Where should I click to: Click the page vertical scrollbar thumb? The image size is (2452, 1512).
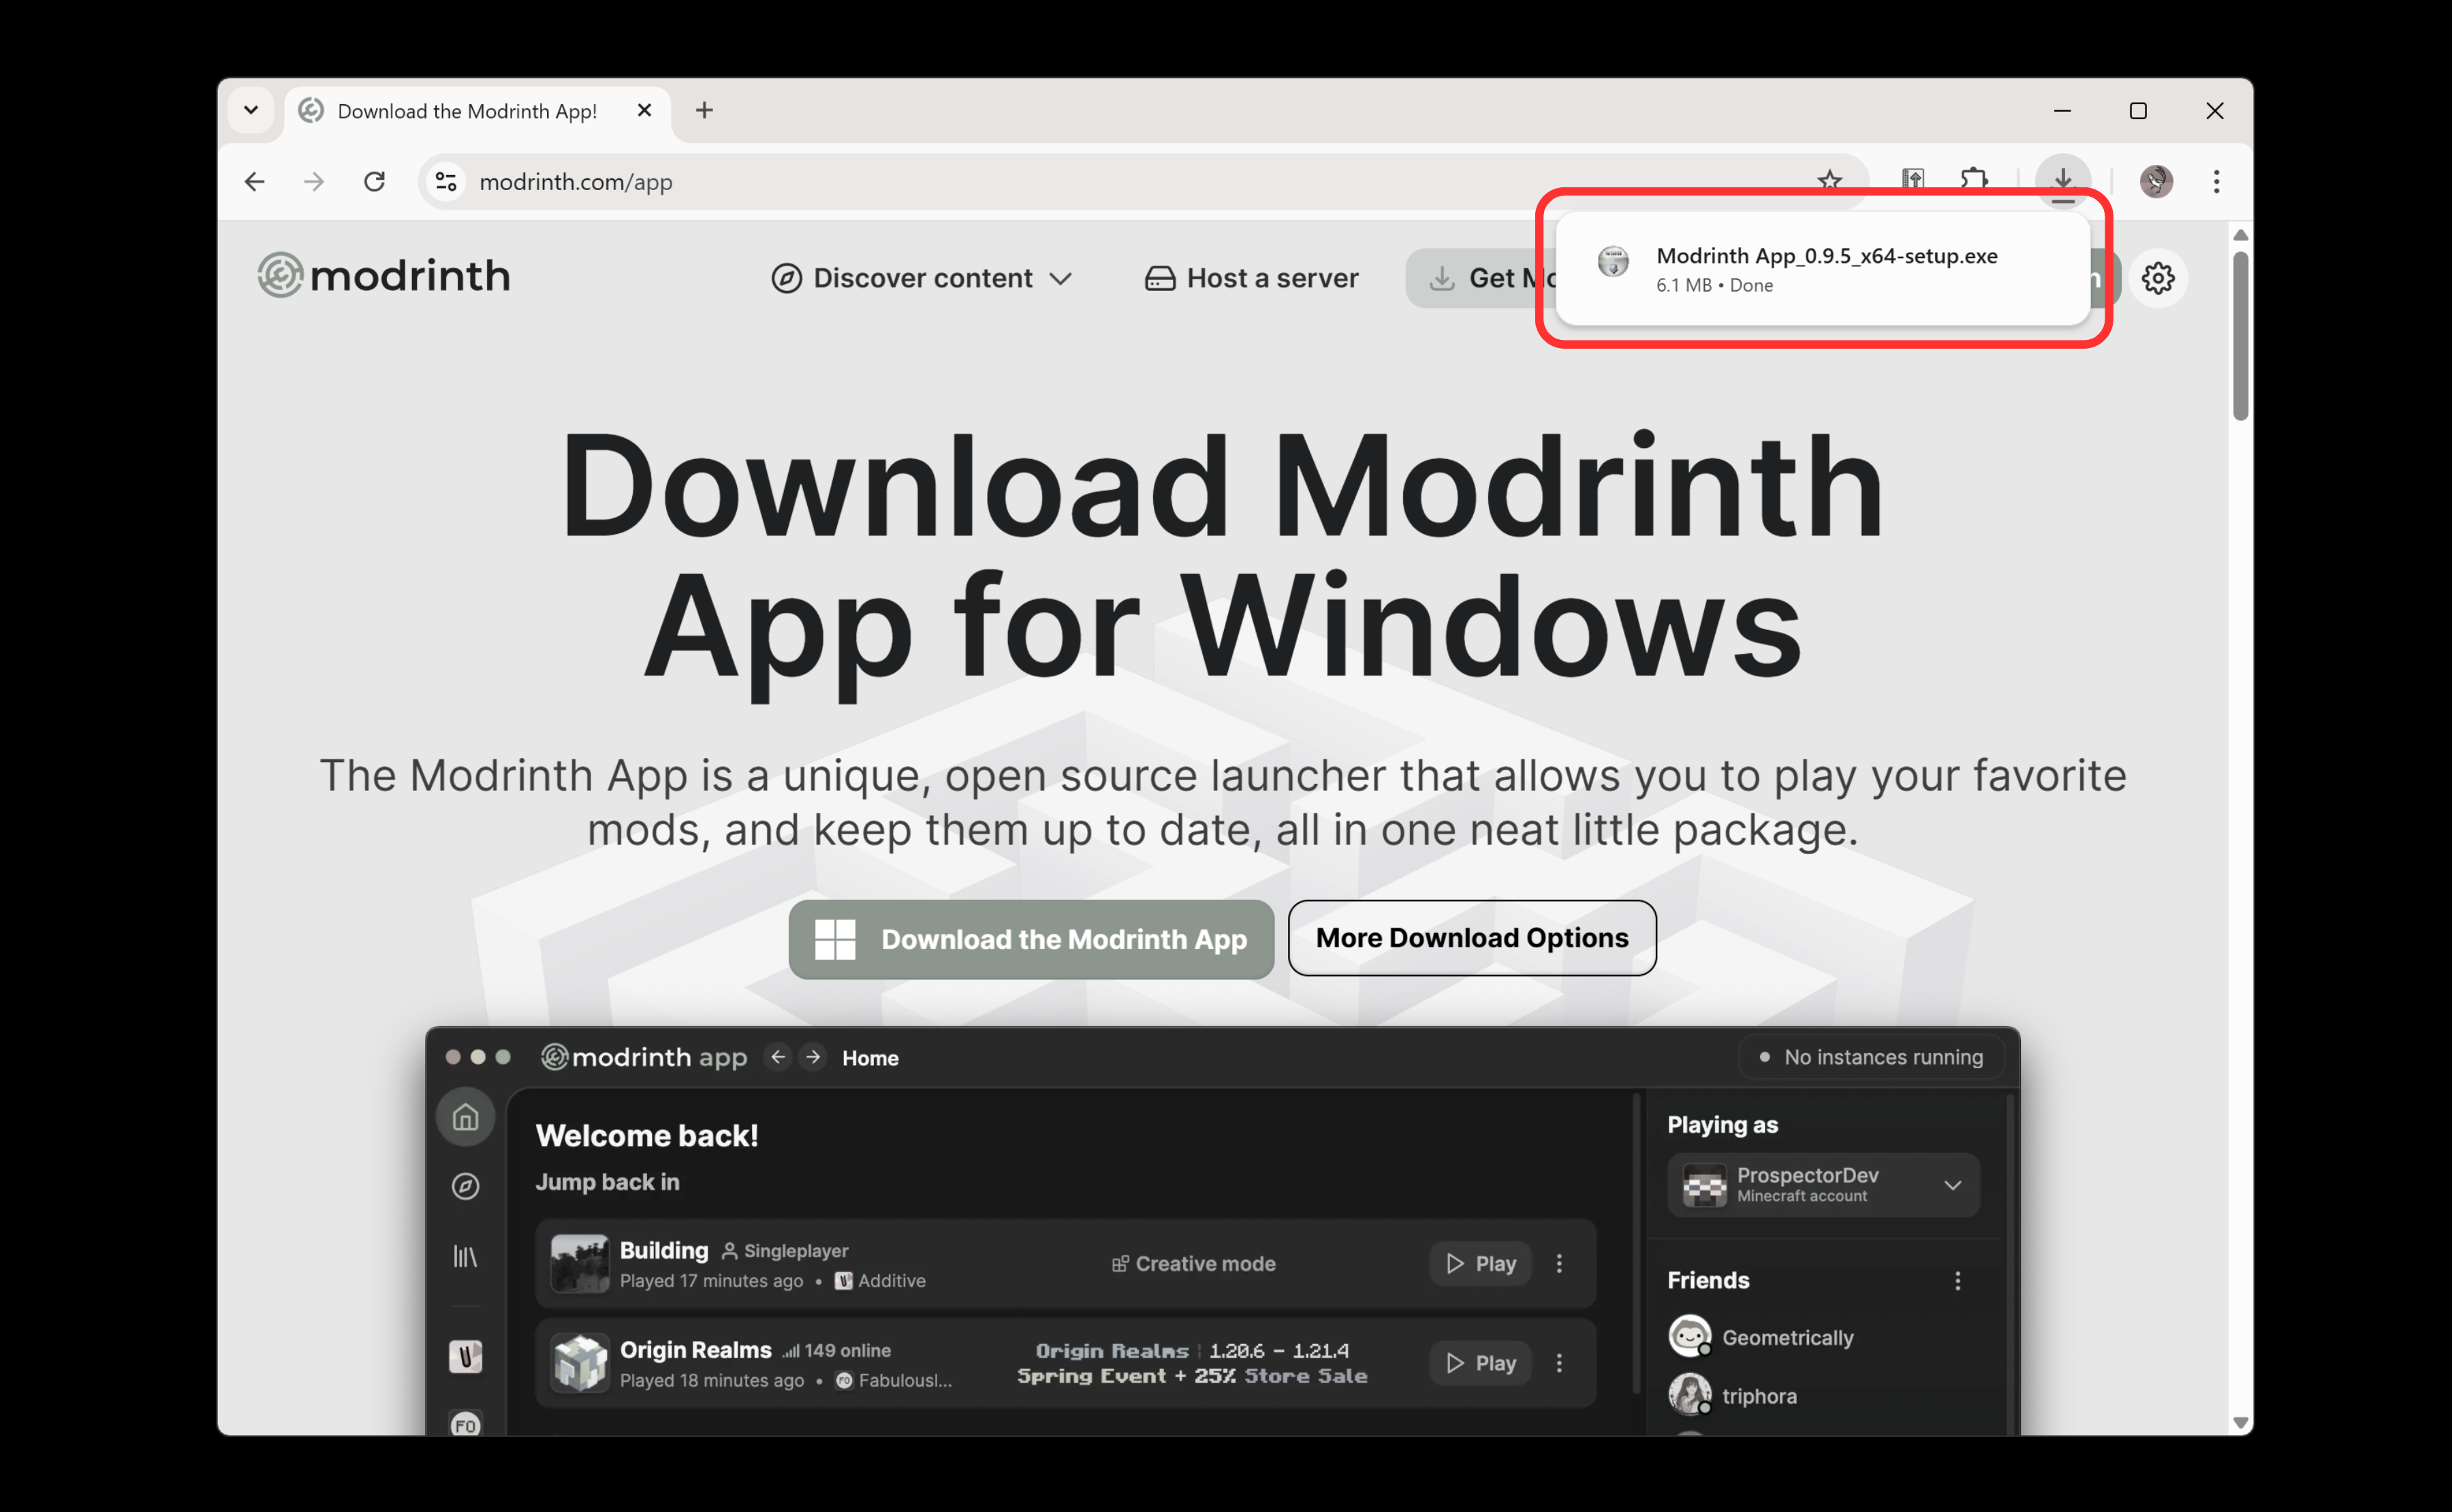pos(2240,335)
